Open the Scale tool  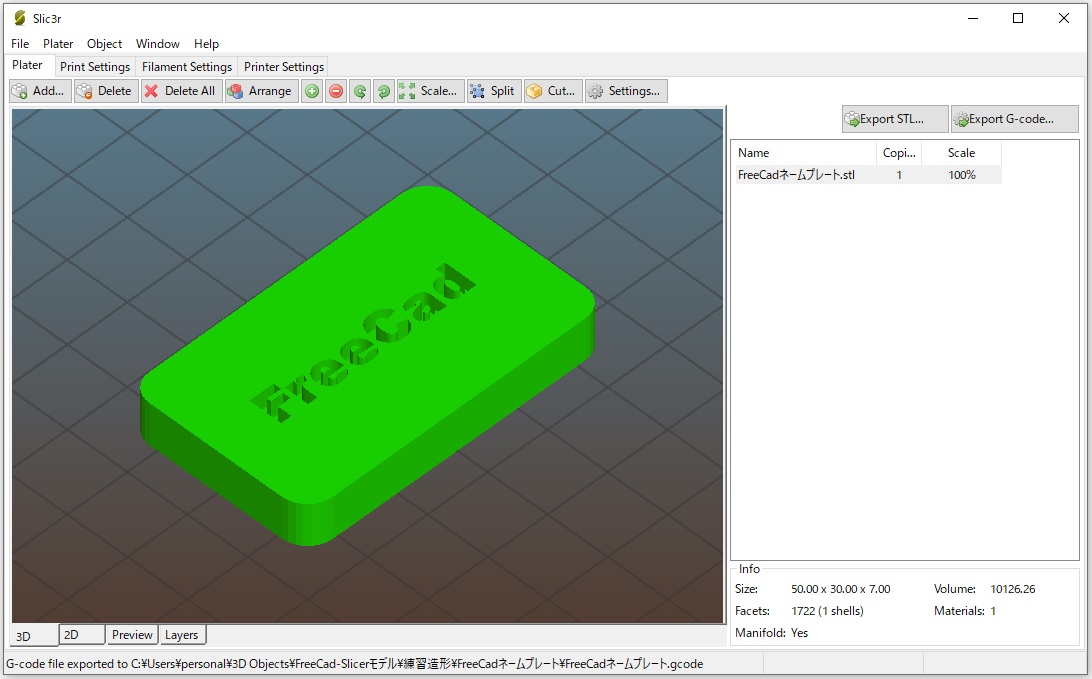pyautogui.click(x=430, y=91)
